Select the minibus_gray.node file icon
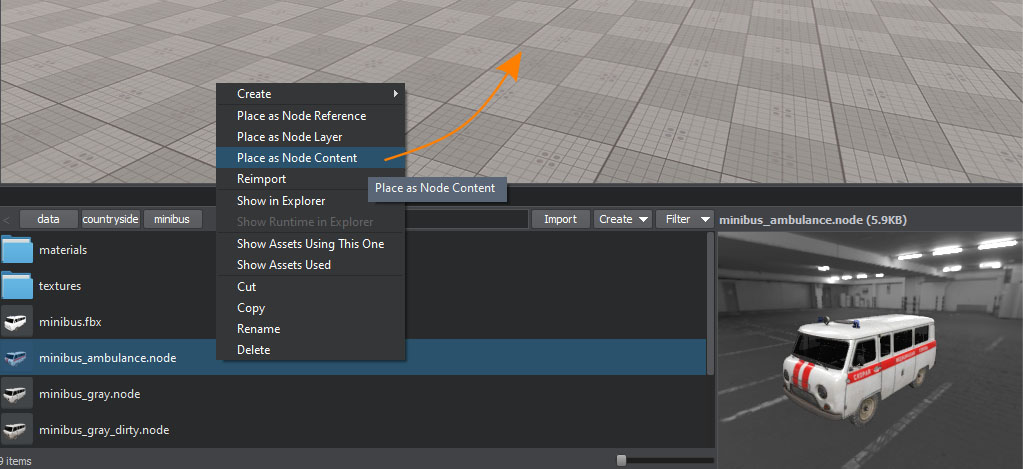 (x=17, y=394)
